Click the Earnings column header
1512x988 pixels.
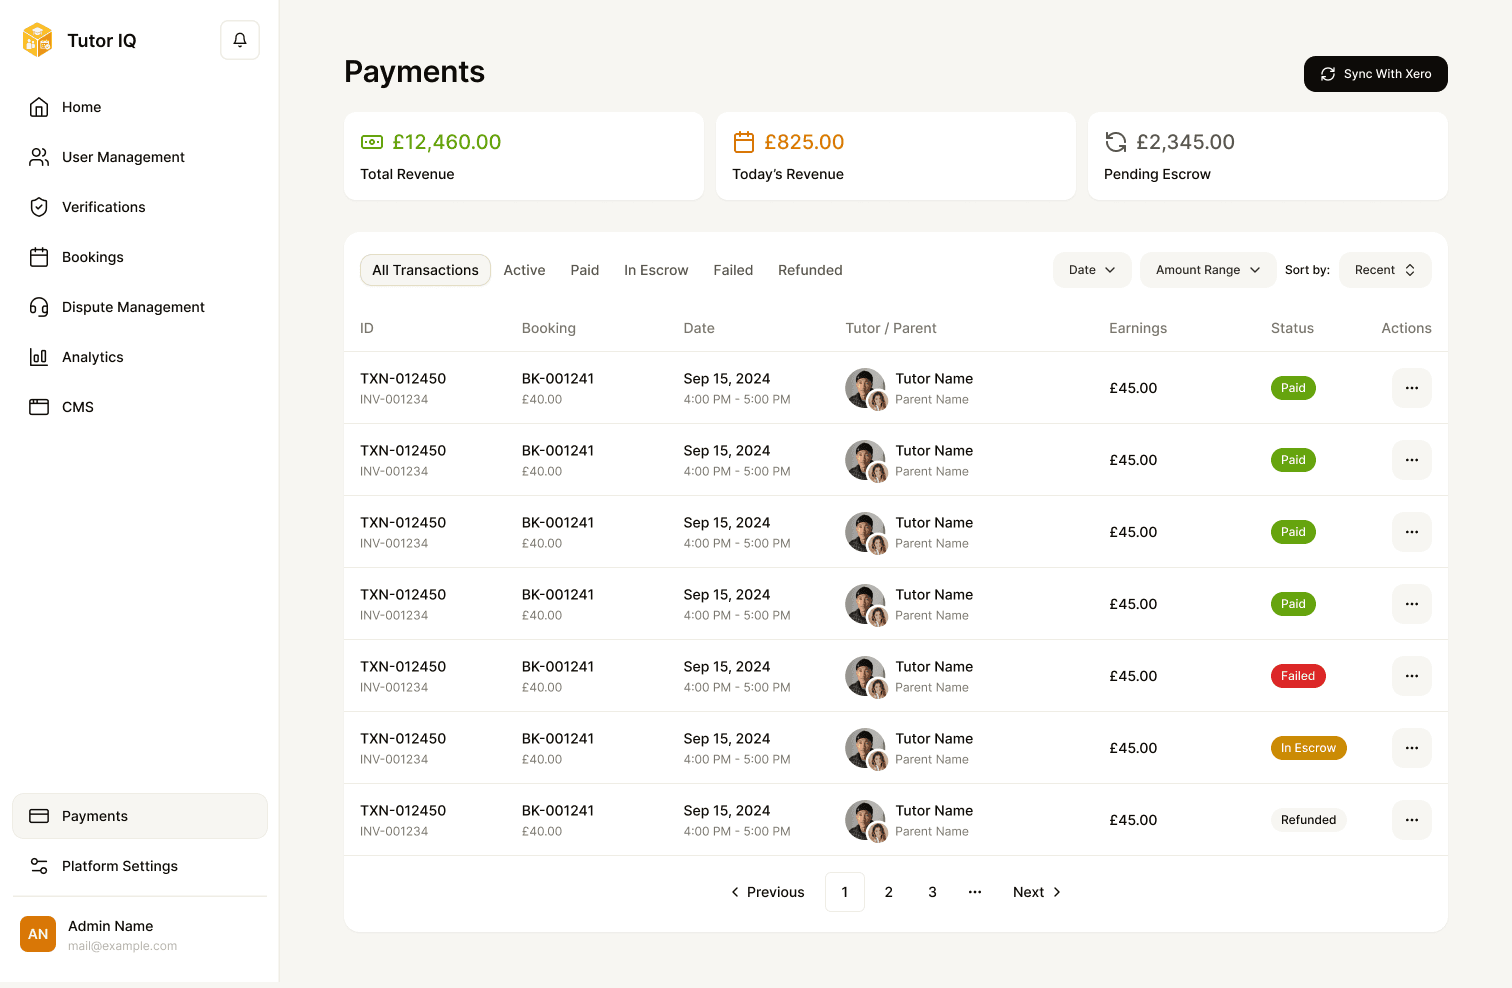pos(1138,328)
